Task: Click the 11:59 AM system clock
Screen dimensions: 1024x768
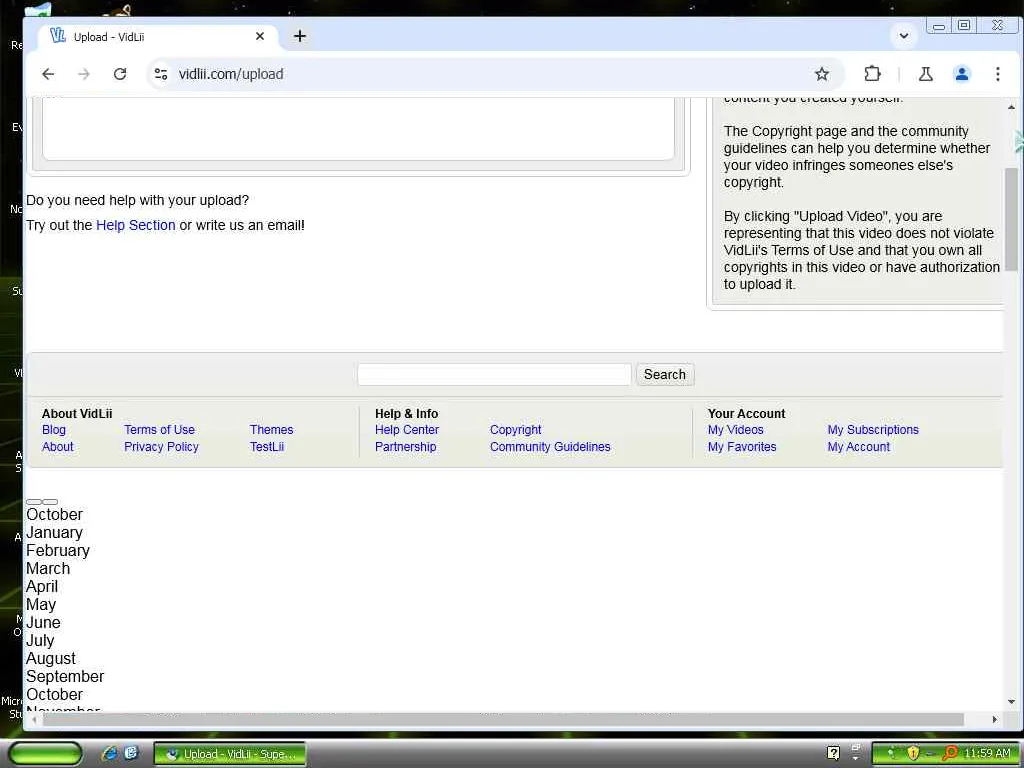Action: point(987,754)
